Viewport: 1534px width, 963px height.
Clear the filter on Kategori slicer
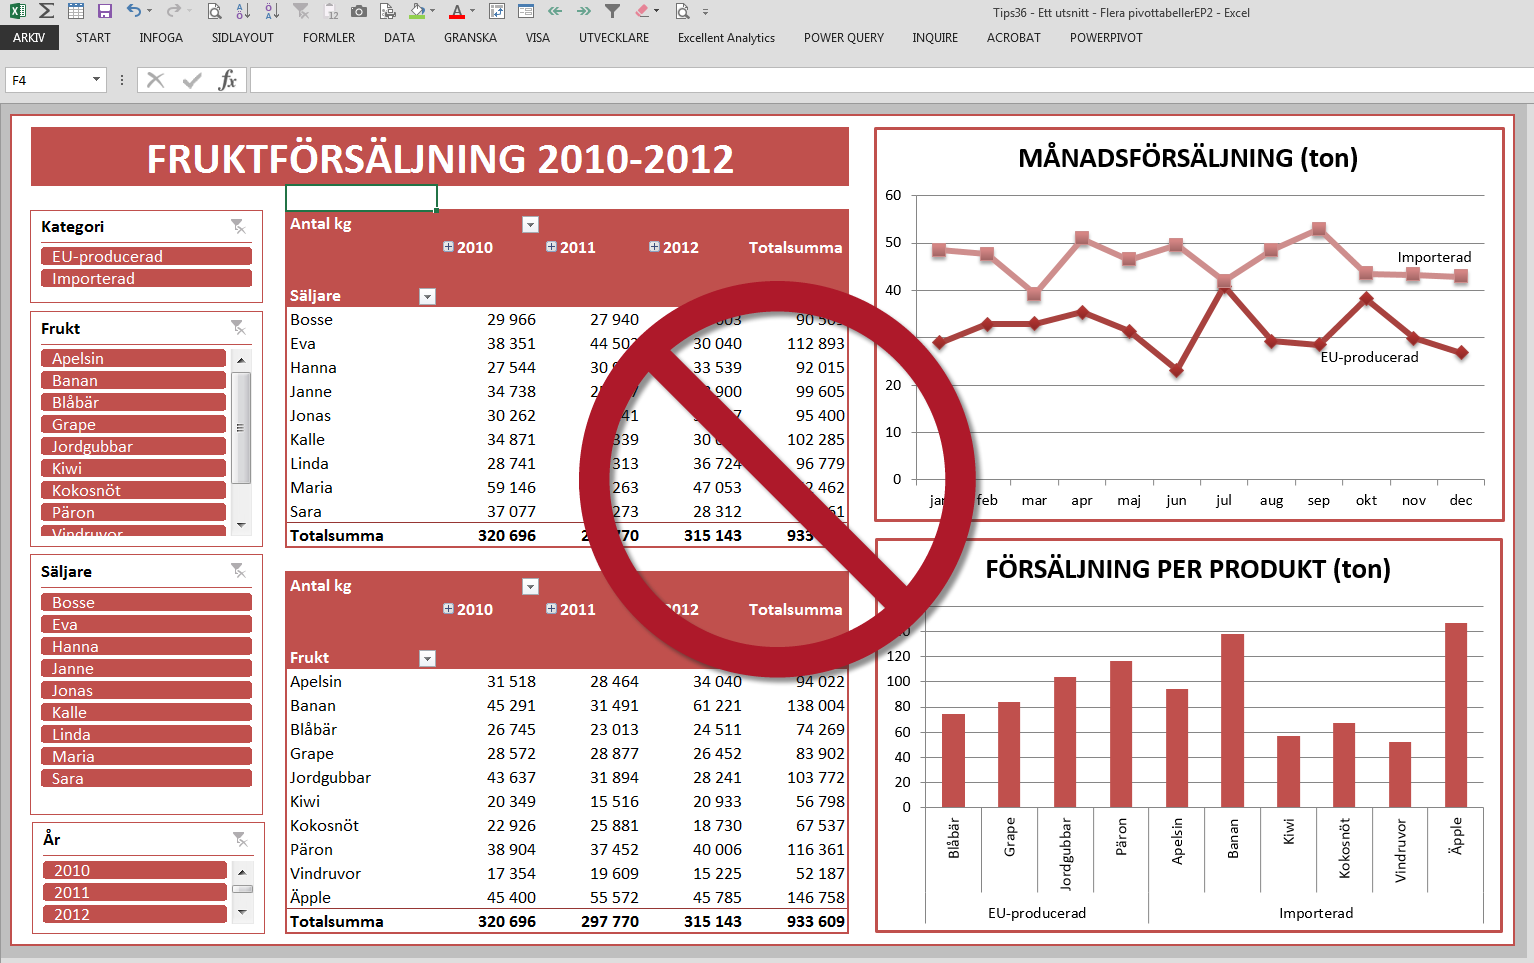point(238,227)
